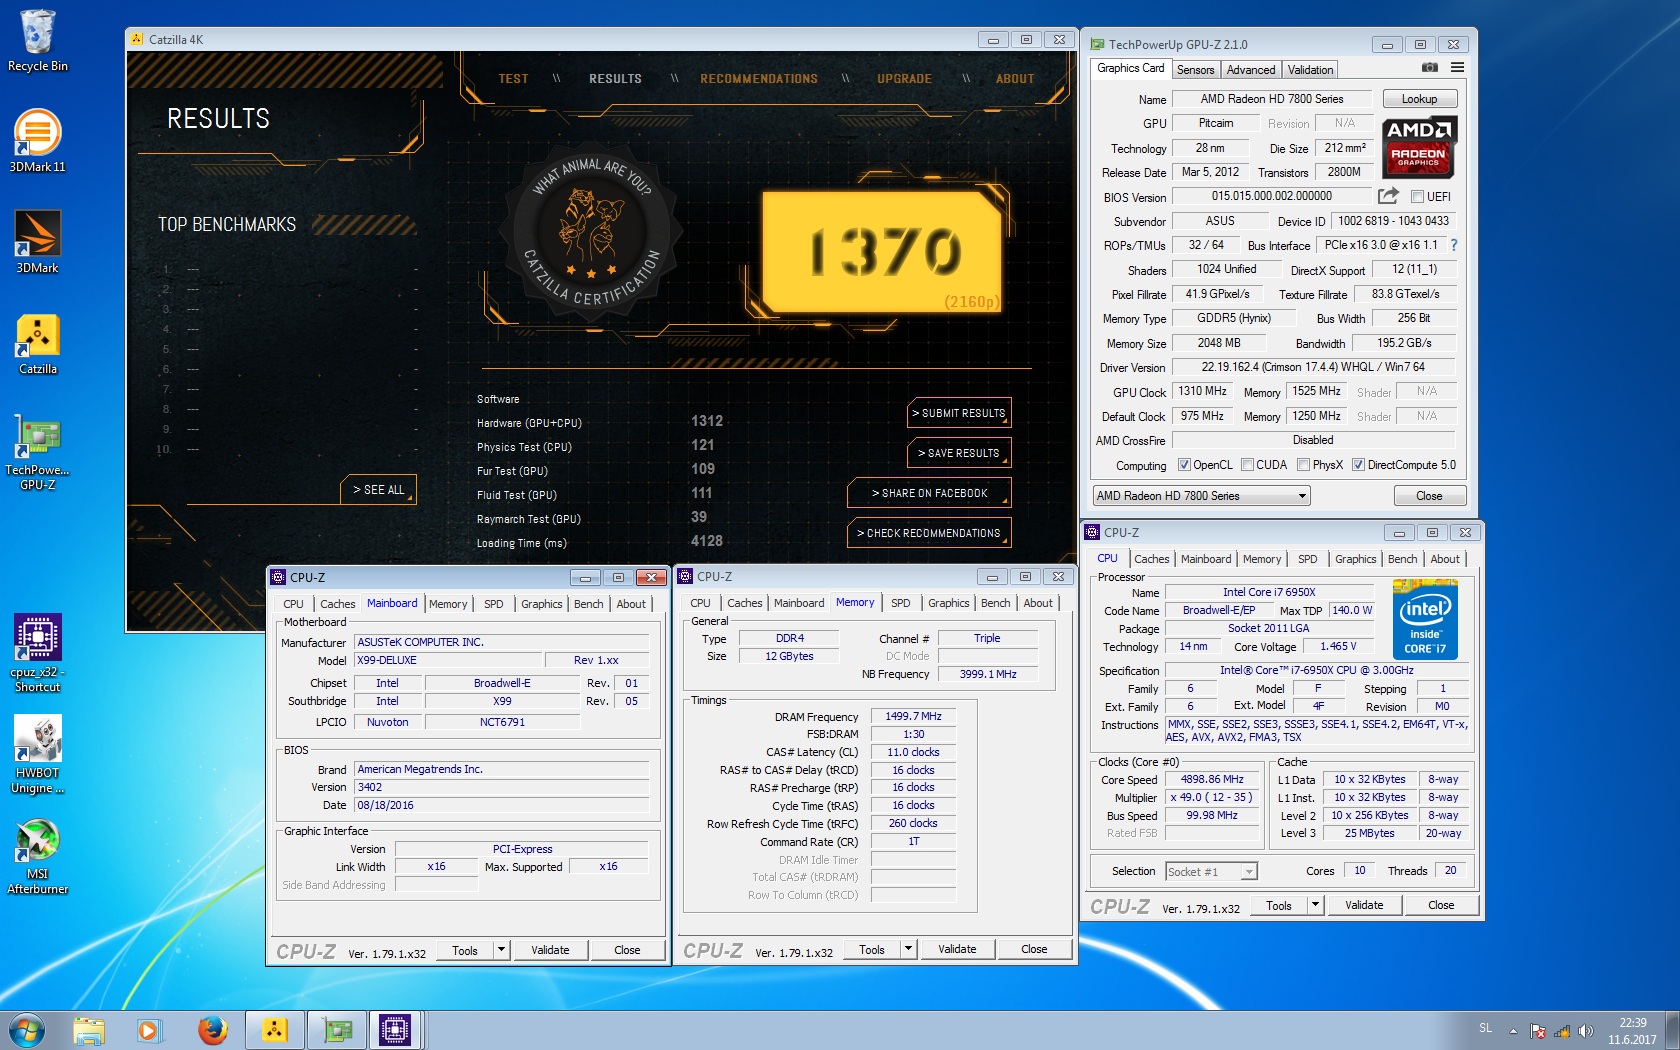
Task: Open the Windows Start menu
Action: click(27, 1029)
